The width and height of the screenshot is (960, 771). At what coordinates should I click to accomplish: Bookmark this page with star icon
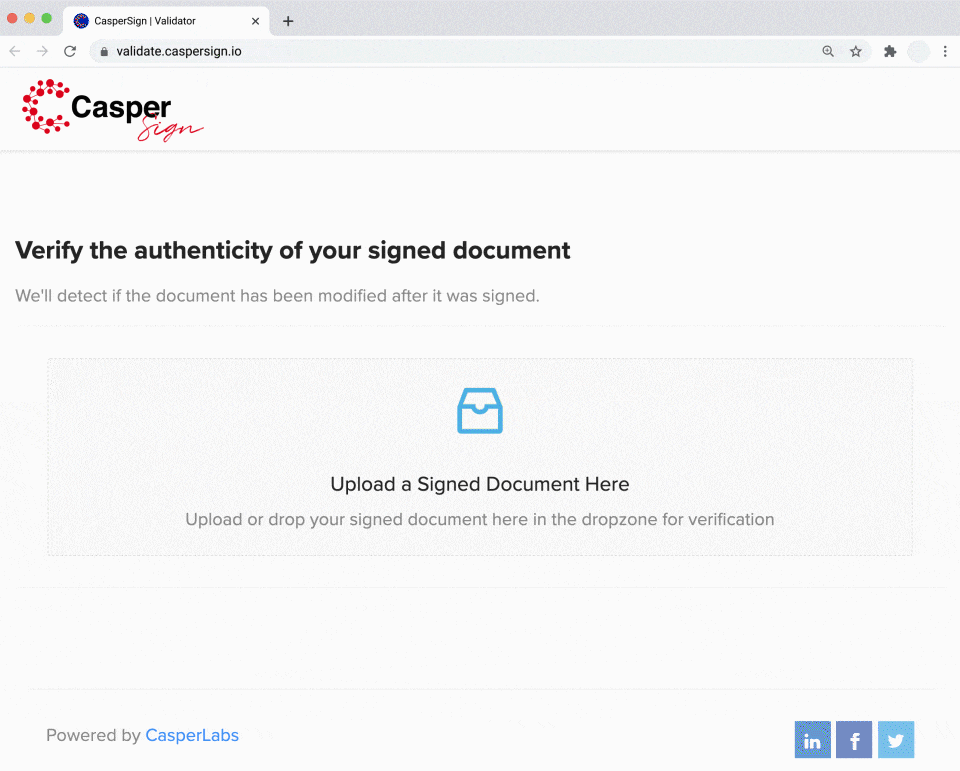pyautogui.click(x=856, y=51)
